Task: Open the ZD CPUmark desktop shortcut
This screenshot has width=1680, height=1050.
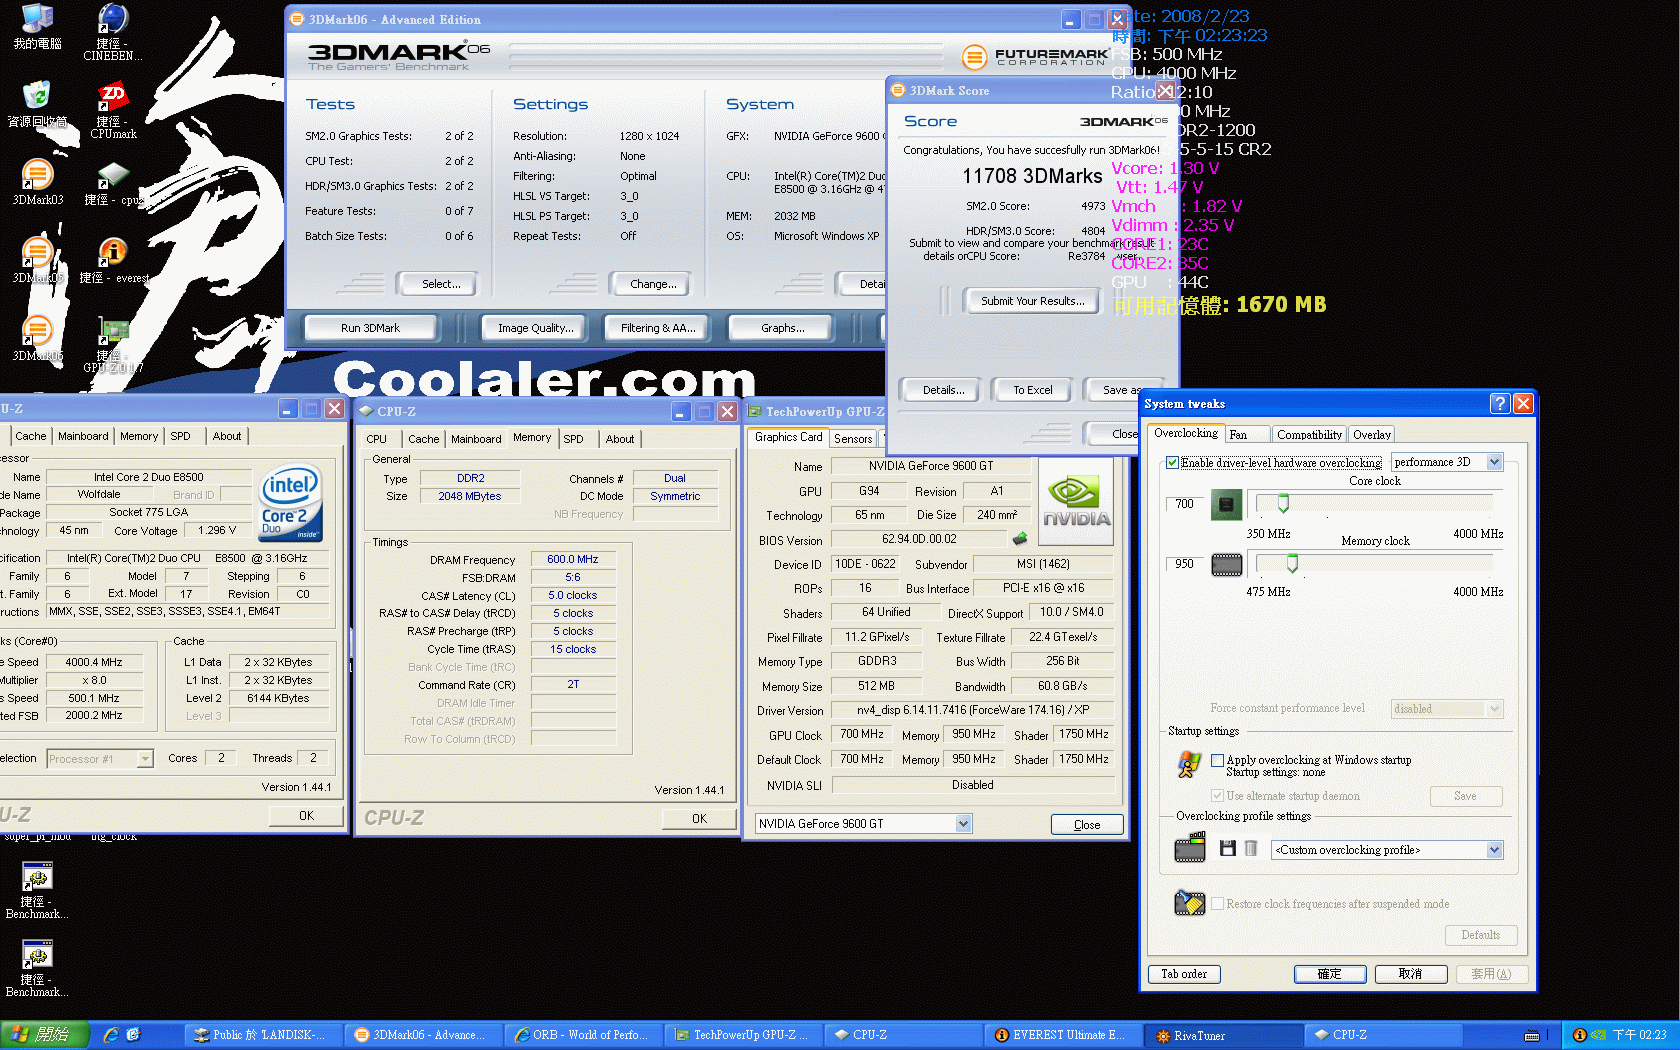Action: 113,109
